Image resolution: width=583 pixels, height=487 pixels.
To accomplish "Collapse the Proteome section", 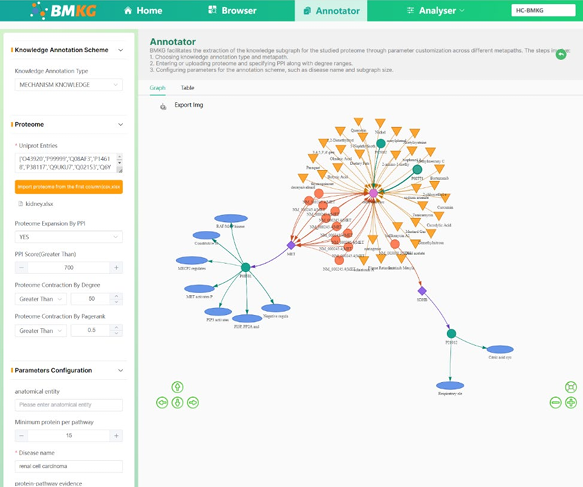I will 120,125.
